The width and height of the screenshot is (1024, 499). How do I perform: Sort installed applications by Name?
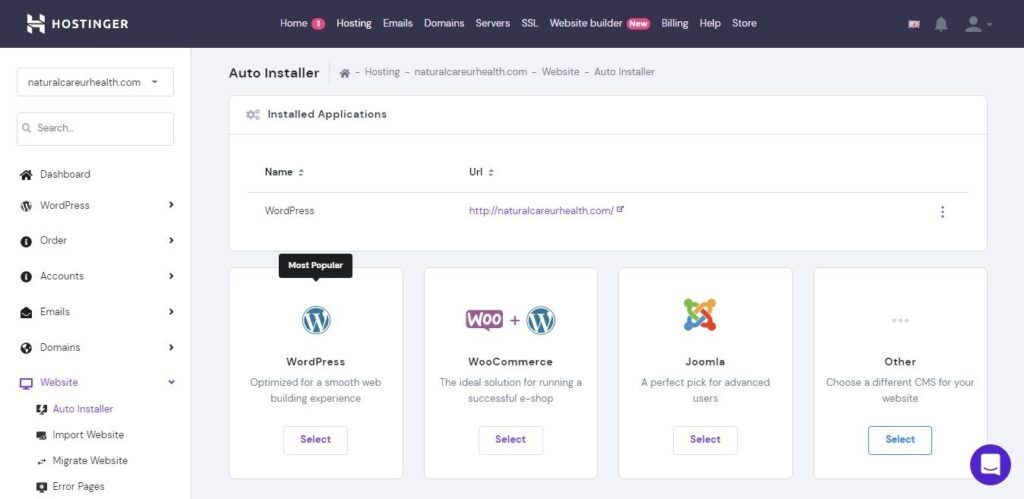pyautogui.click(x=284, y=172)
